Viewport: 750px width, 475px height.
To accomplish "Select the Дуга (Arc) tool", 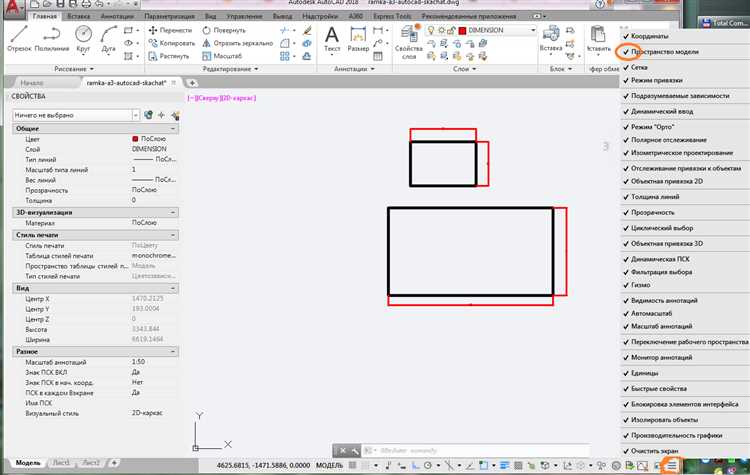I will (109, 38).
